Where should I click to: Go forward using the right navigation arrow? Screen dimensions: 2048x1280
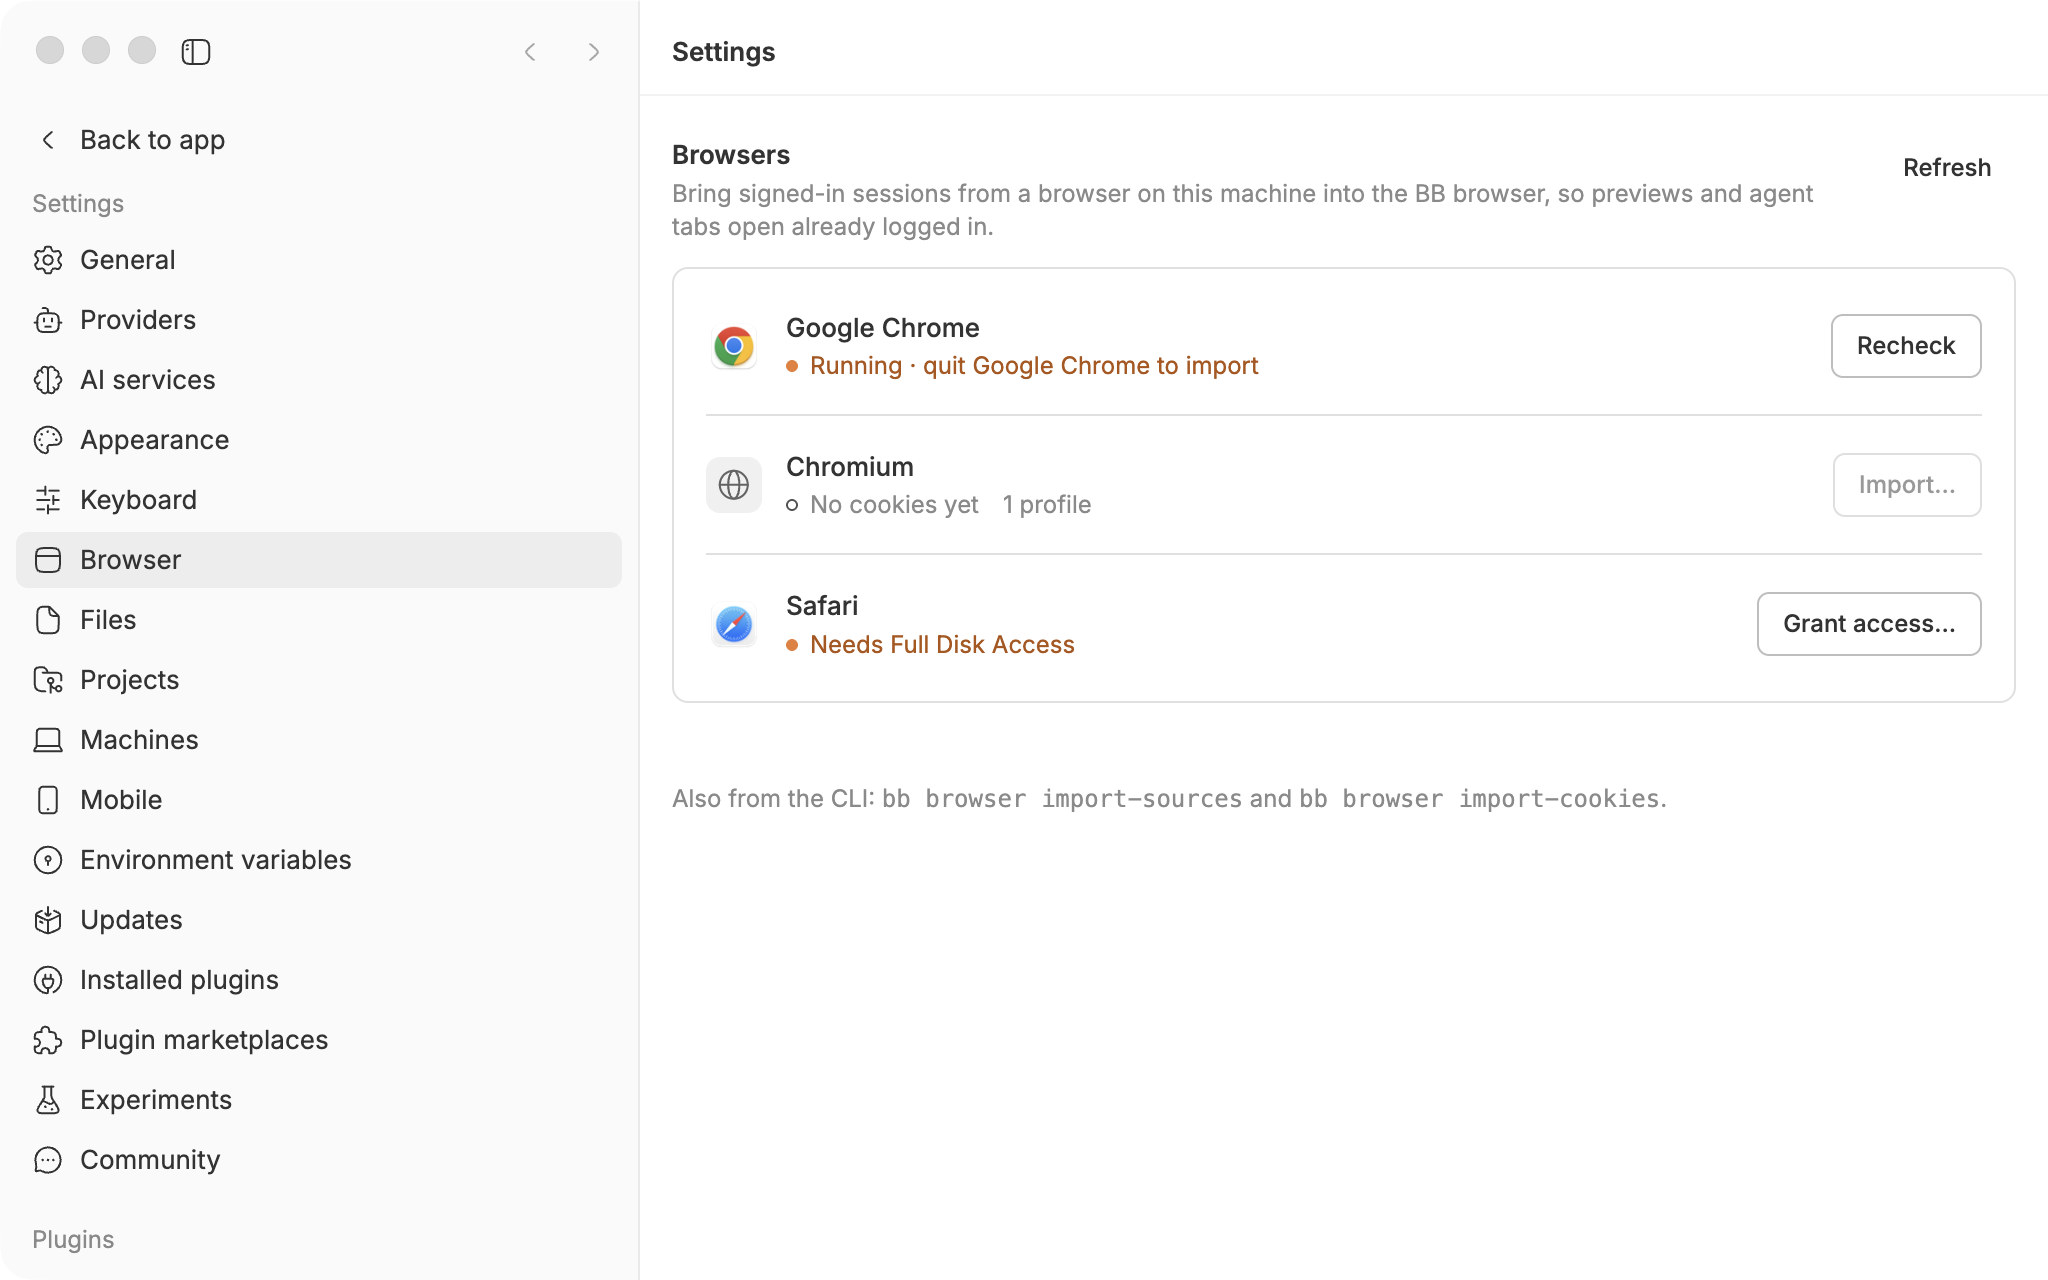(x=594, y=52)
